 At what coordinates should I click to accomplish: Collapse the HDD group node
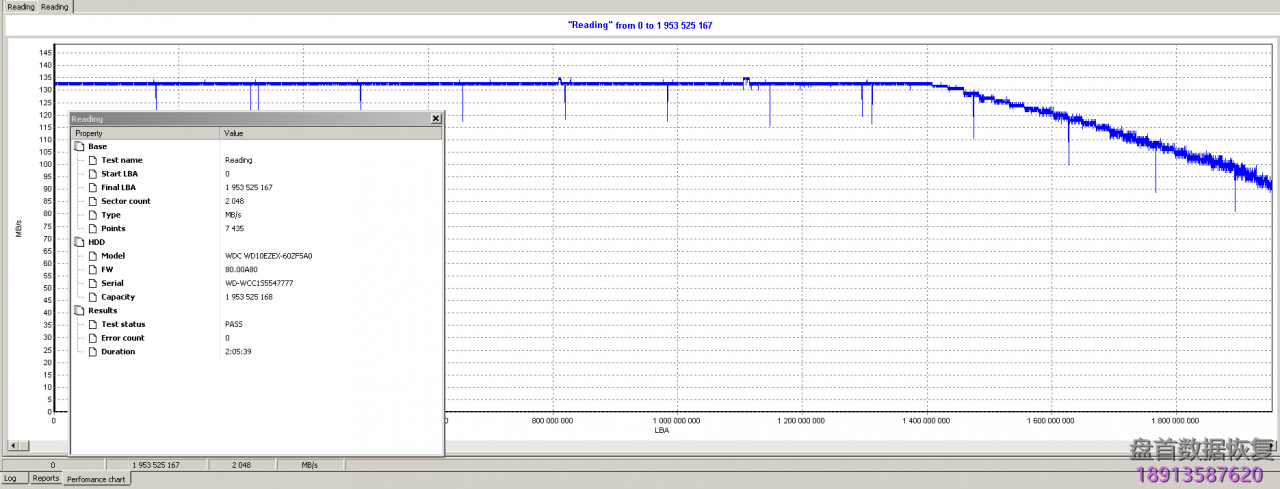(x=80, y=242)
